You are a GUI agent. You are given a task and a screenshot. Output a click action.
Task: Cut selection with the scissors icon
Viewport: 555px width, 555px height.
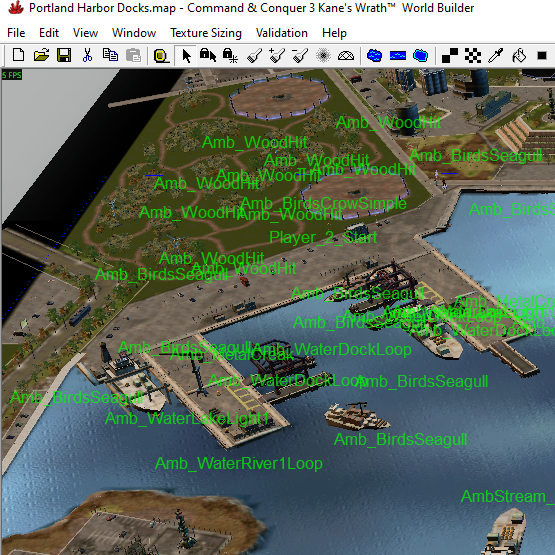tap(87, 55)
